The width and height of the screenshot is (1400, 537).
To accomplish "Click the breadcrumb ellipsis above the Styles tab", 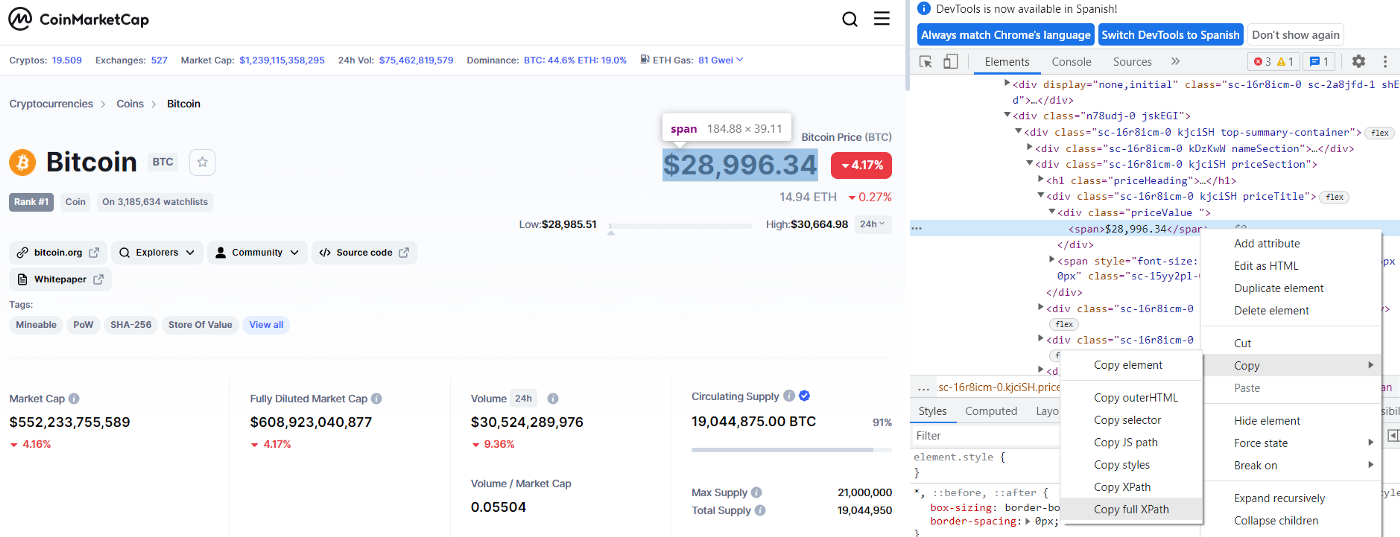I will click(x=921, y=387).
